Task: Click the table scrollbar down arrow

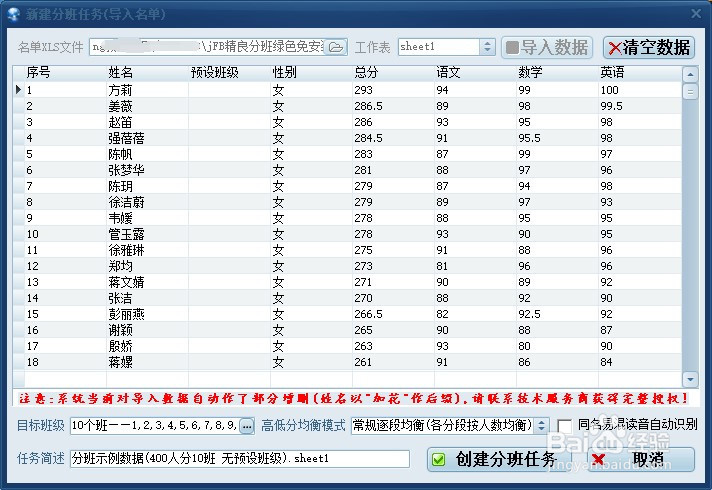Action: [690, 379]
